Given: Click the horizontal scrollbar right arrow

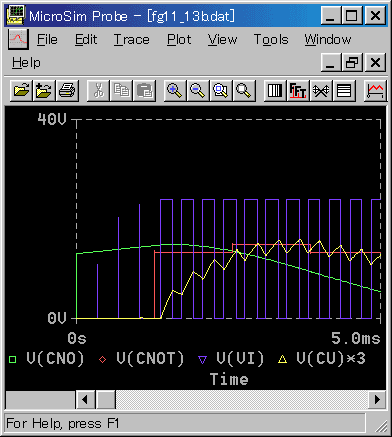Looking at the screenshot, I should (377, 399).
